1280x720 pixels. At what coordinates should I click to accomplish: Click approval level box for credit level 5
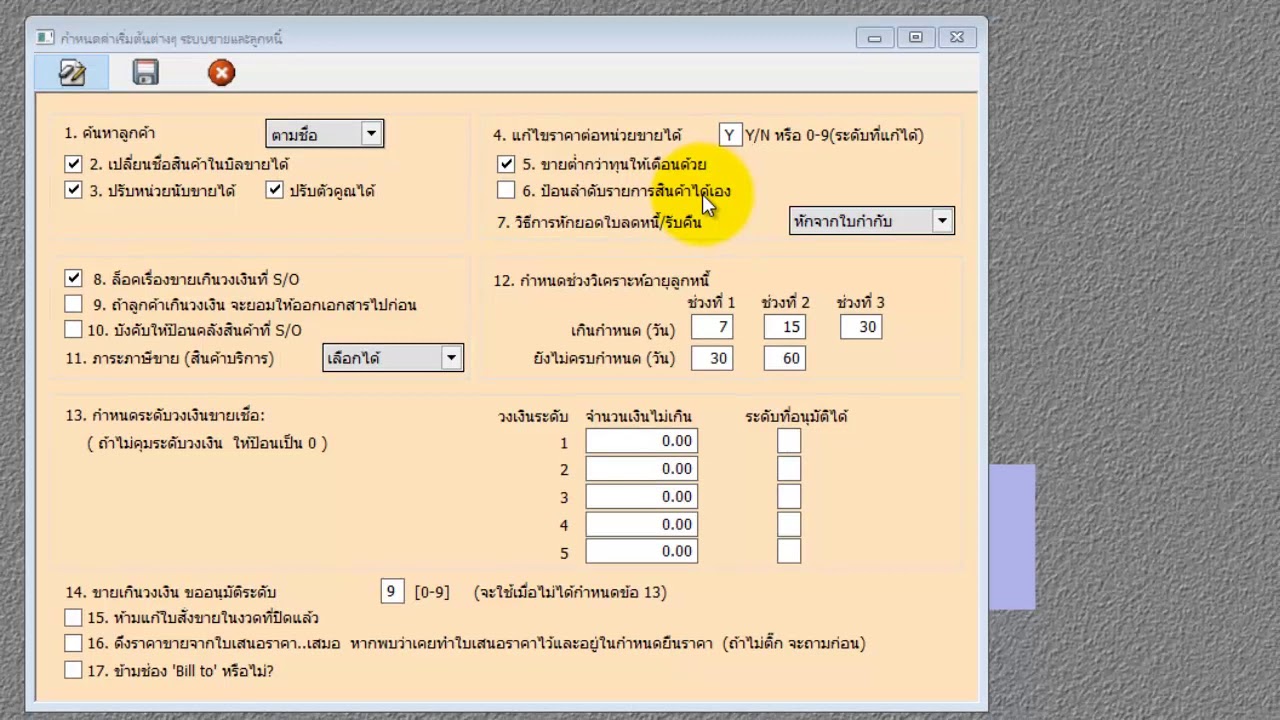(789, 551)
